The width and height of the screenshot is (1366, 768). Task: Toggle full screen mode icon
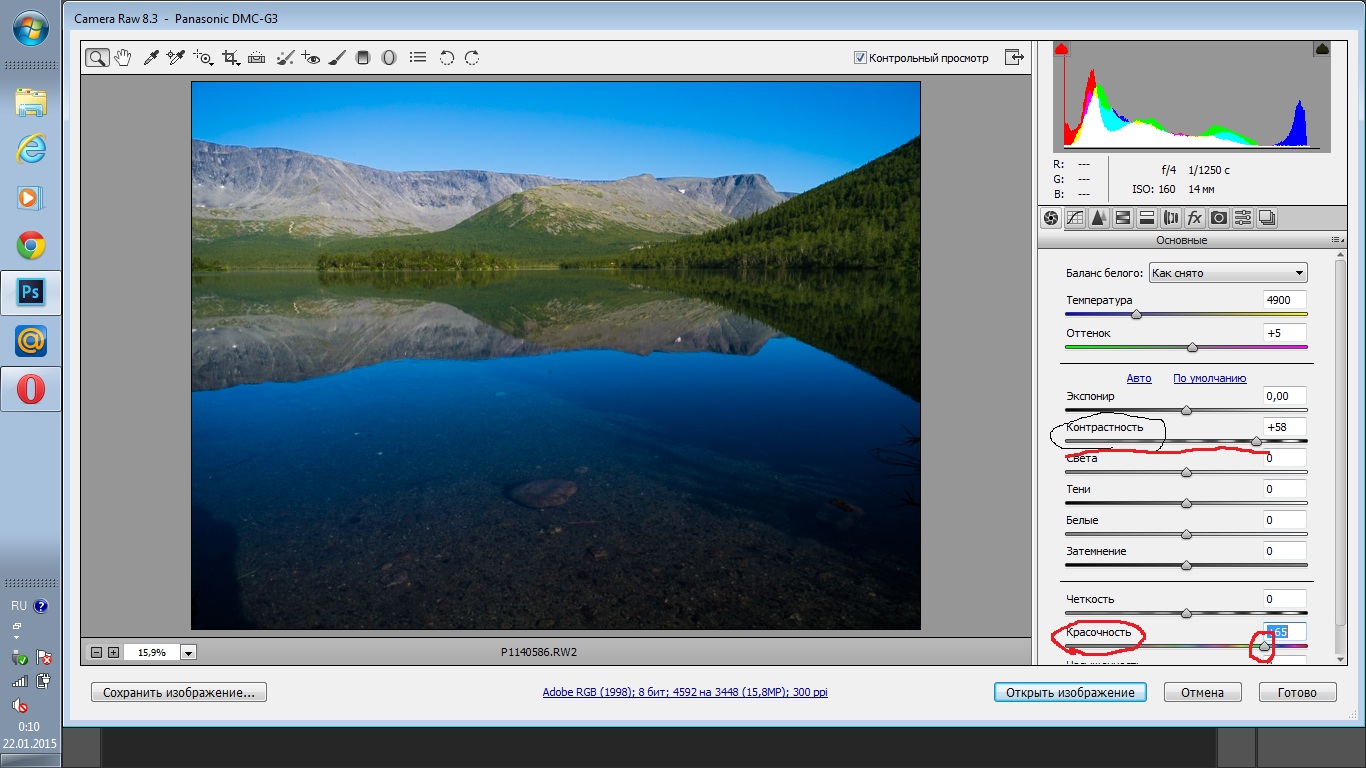pos(1015,58)
